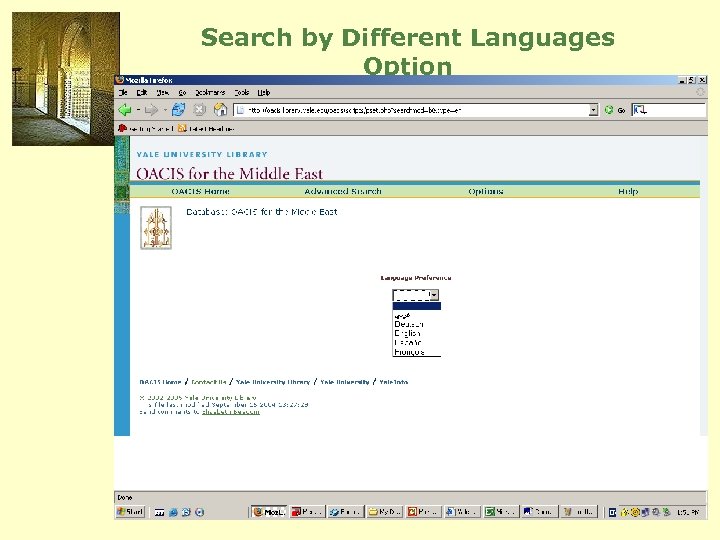Click the Firefox logo in title bar

[x=120, y=80]
